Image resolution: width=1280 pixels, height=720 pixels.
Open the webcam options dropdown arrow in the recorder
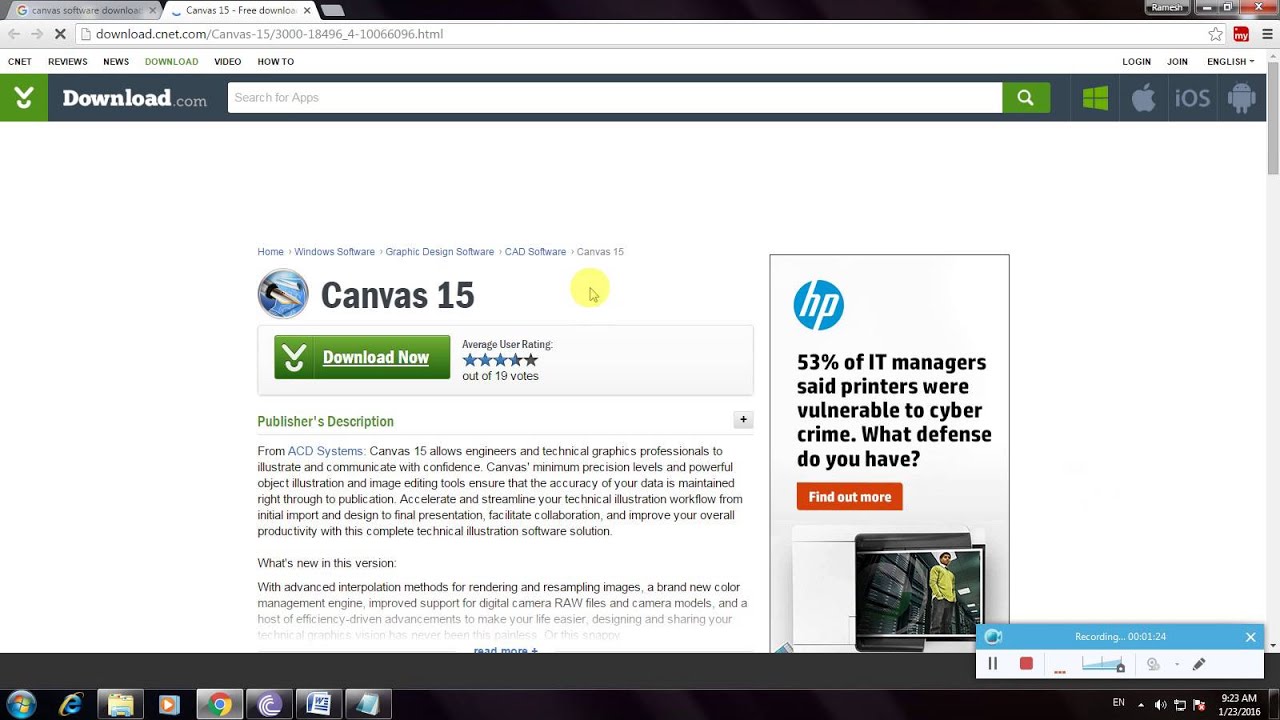(x=1177, y=664)
